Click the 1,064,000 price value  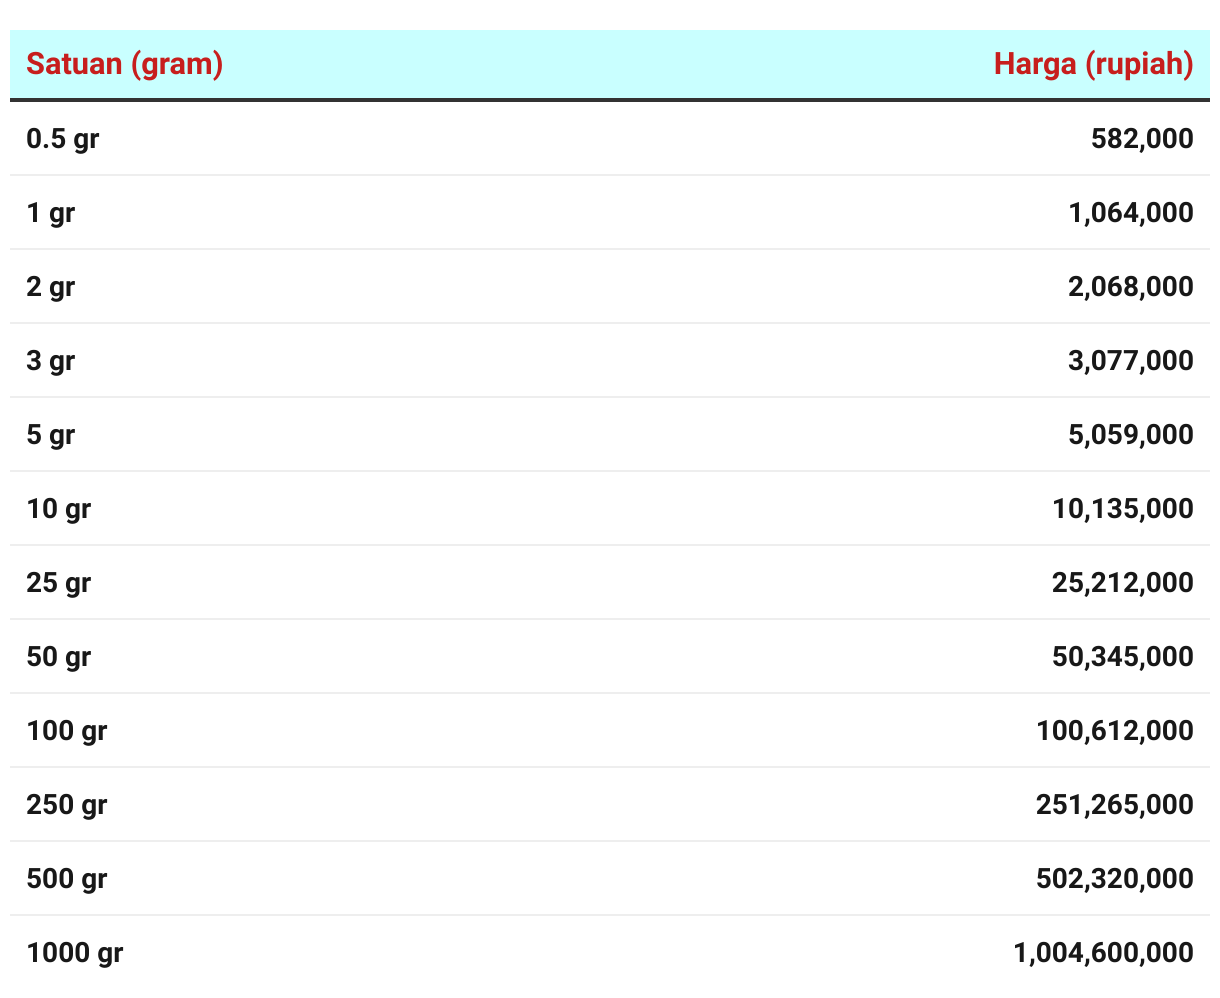[1131, 212]
